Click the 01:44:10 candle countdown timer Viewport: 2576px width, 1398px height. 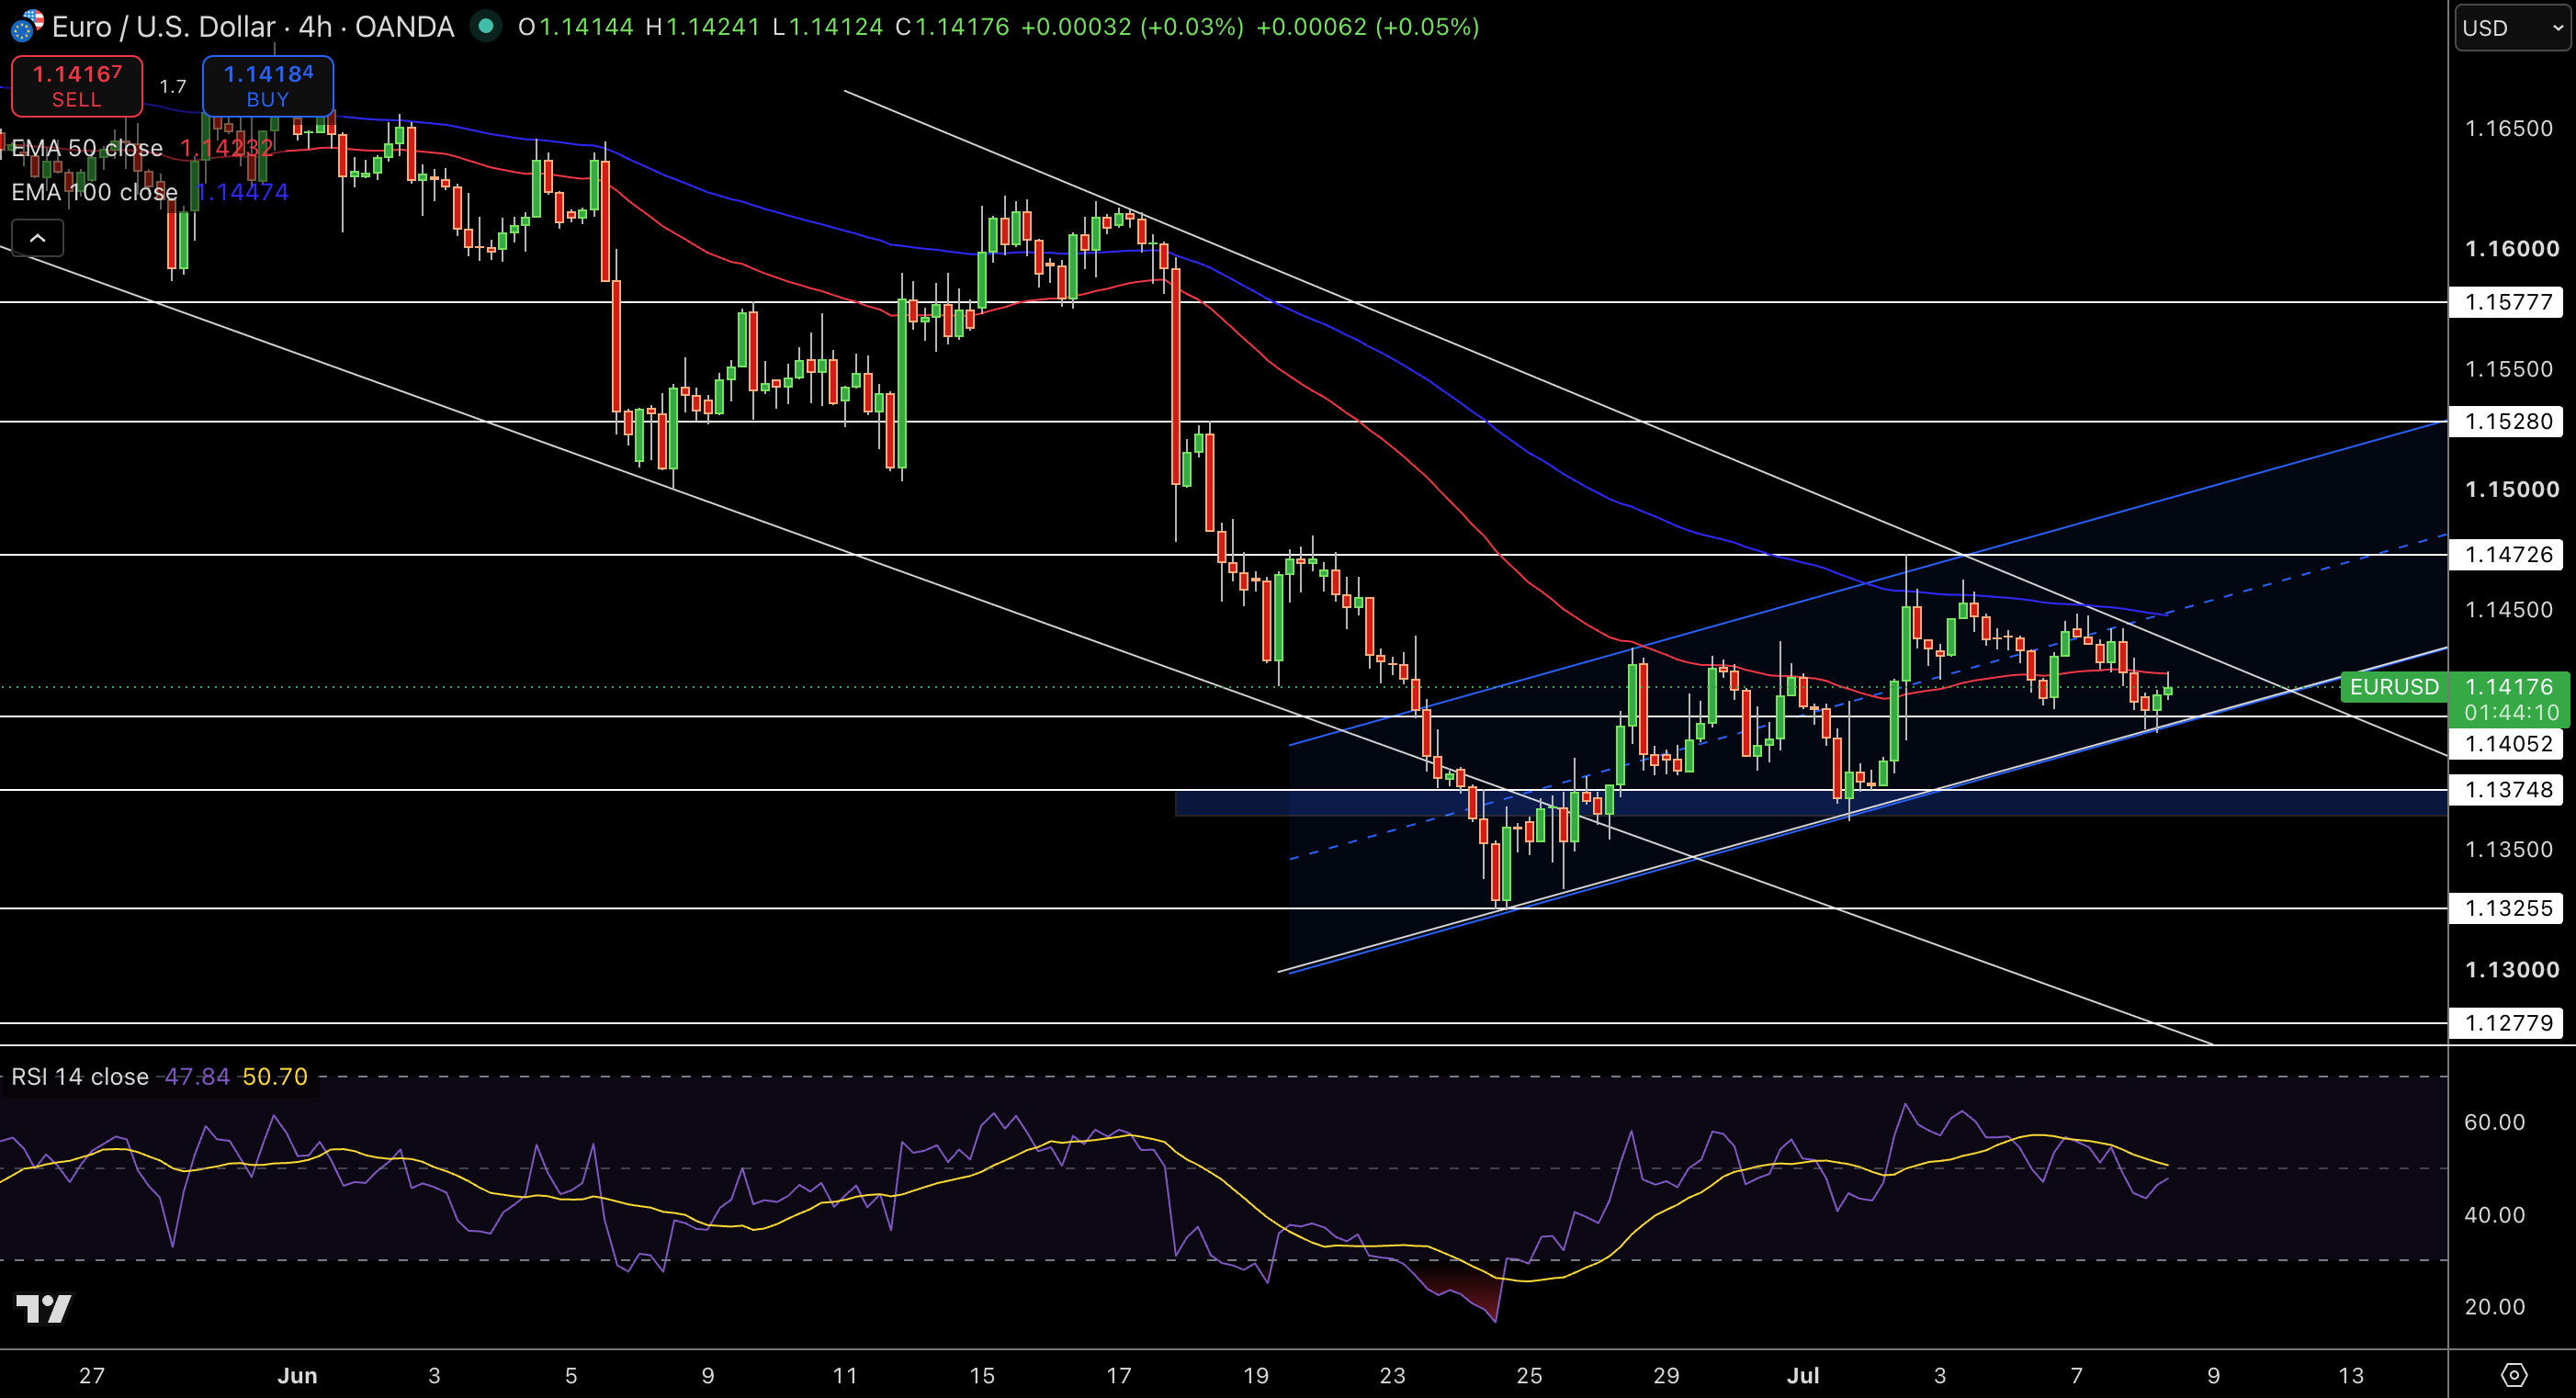pyautogui.click(x=2511, y=713)
